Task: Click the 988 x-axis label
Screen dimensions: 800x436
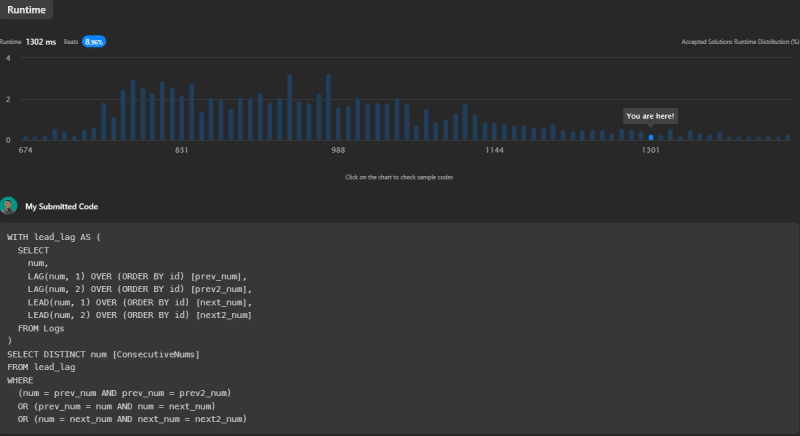Action: point(338,150)
